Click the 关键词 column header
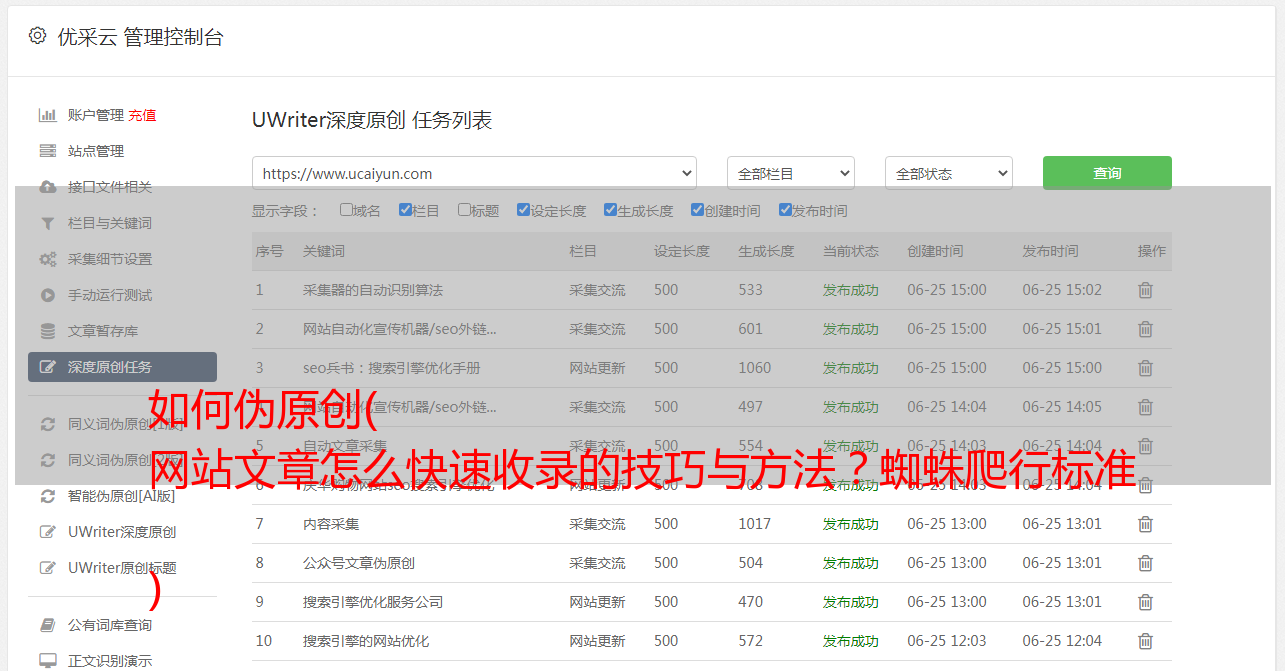The height and width of the screenshot is (671, 1285). (323, 251)
